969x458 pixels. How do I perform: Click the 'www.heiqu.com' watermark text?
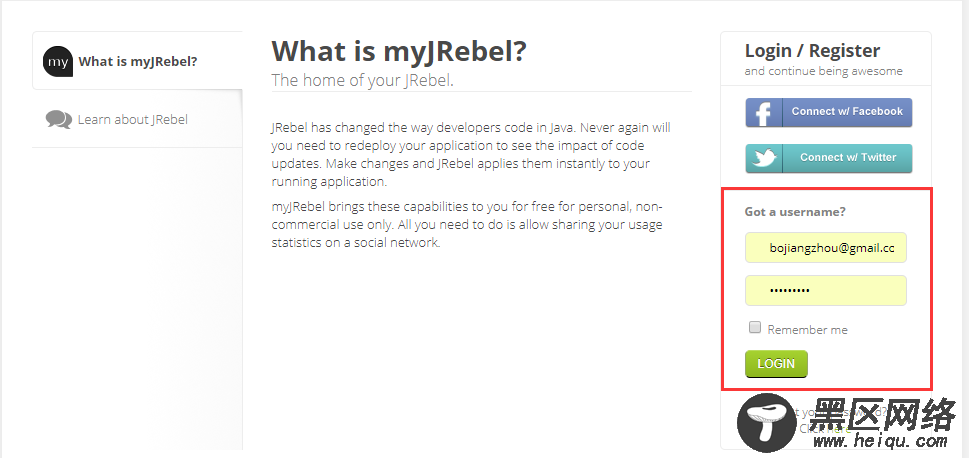point(880,441)
